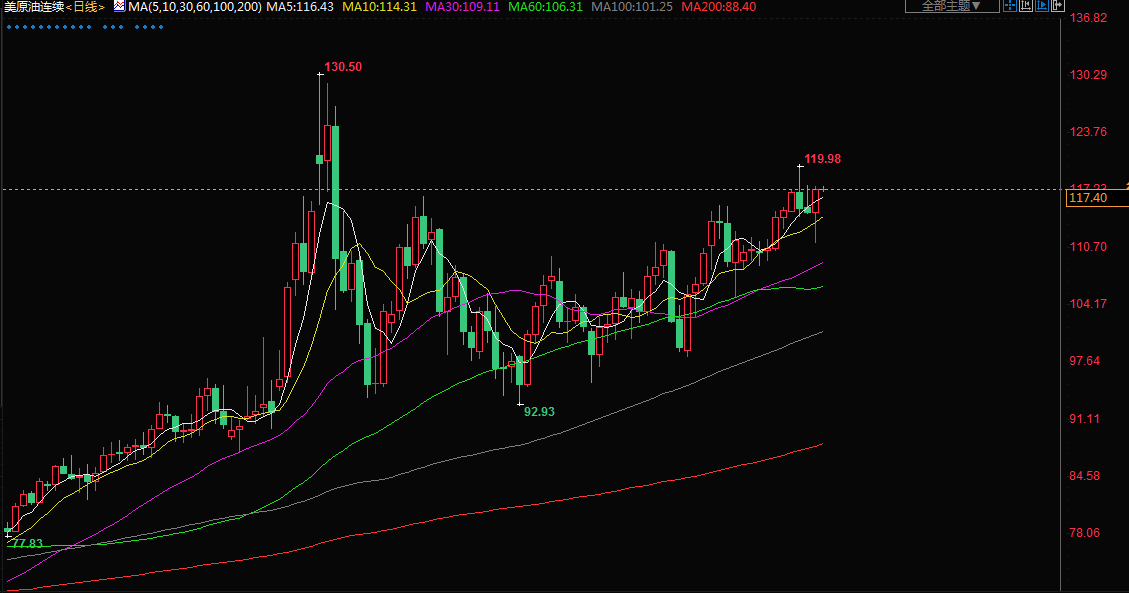Select the magenta MA30:109.11 legend label
This screenshot has width=1129, height=593.
tap(462, 7)
